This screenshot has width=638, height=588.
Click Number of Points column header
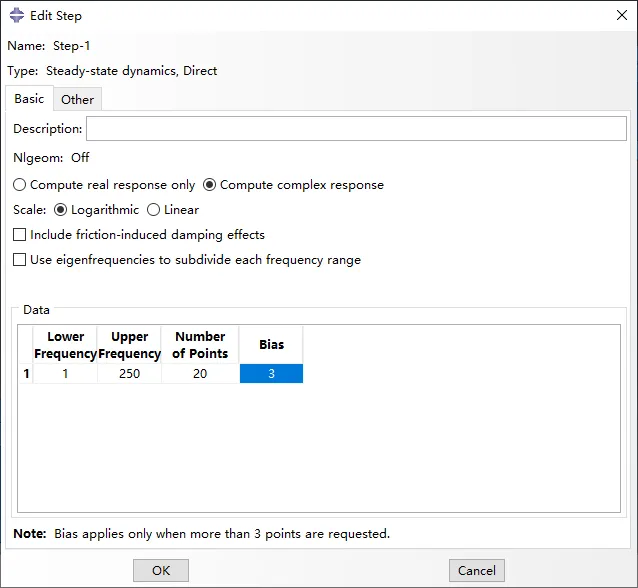click(x=200, y=345)
